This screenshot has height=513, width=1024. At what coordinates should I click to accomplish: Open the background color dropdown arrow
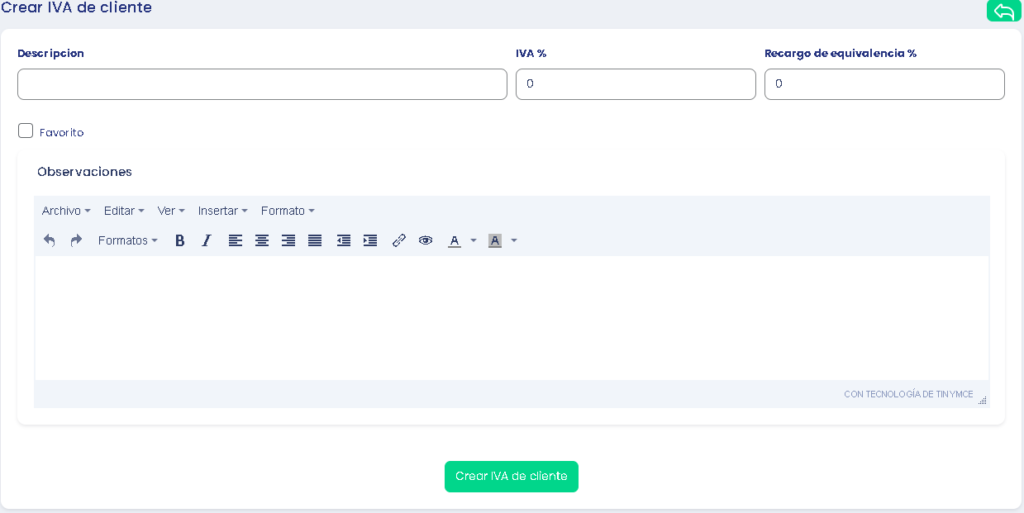pos(514,241)
